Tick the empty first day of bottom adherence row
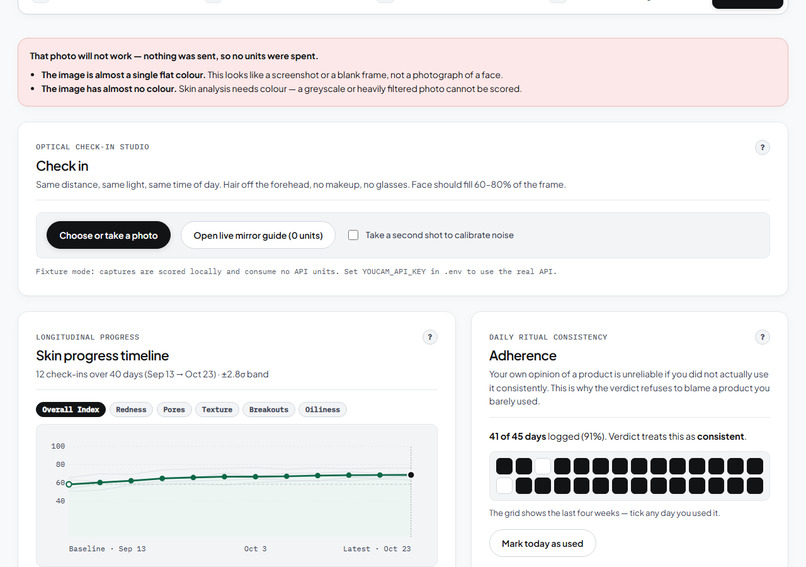806x567 pixels. 504,486
